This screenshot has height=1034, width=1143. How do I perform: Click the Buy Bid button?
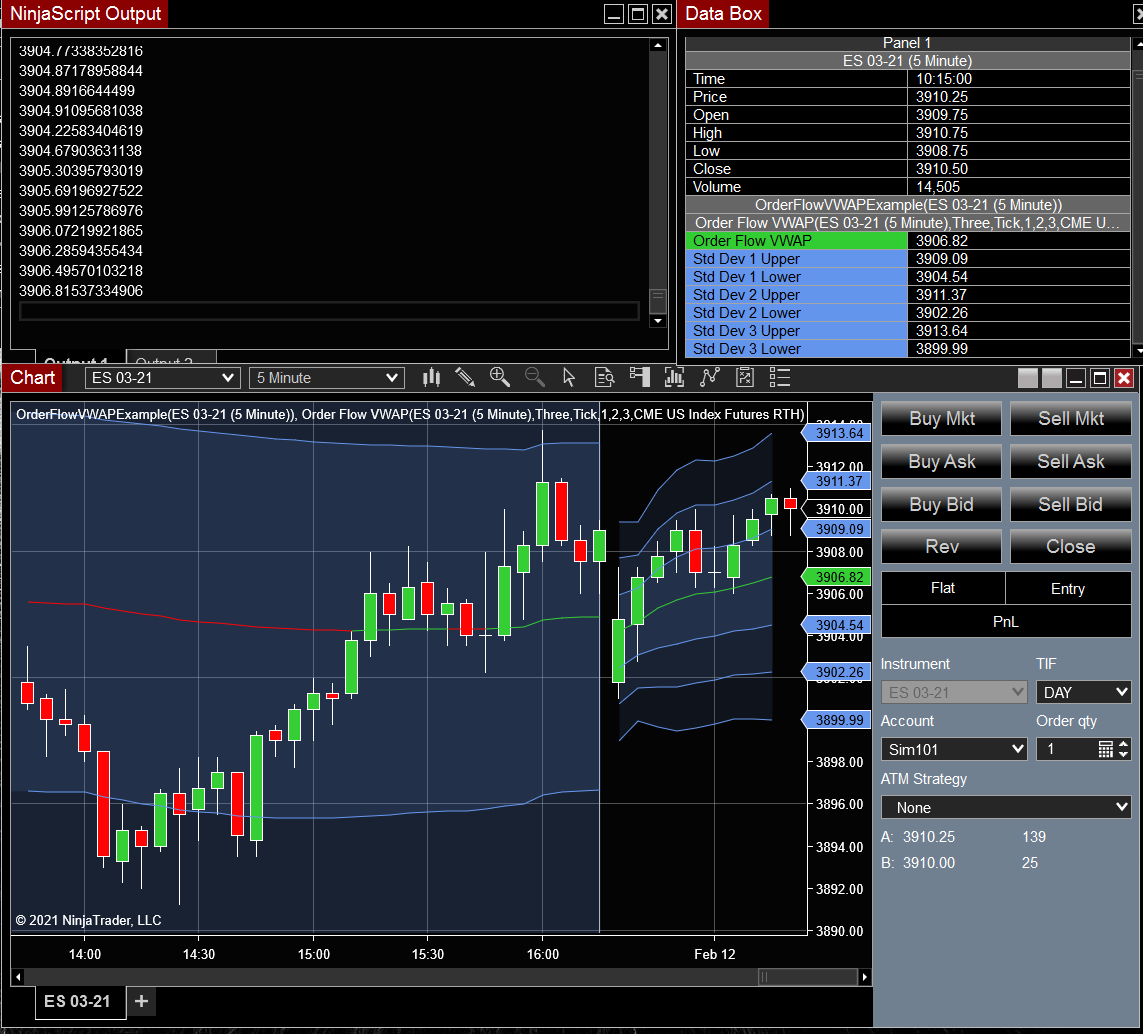pos(942,505)
